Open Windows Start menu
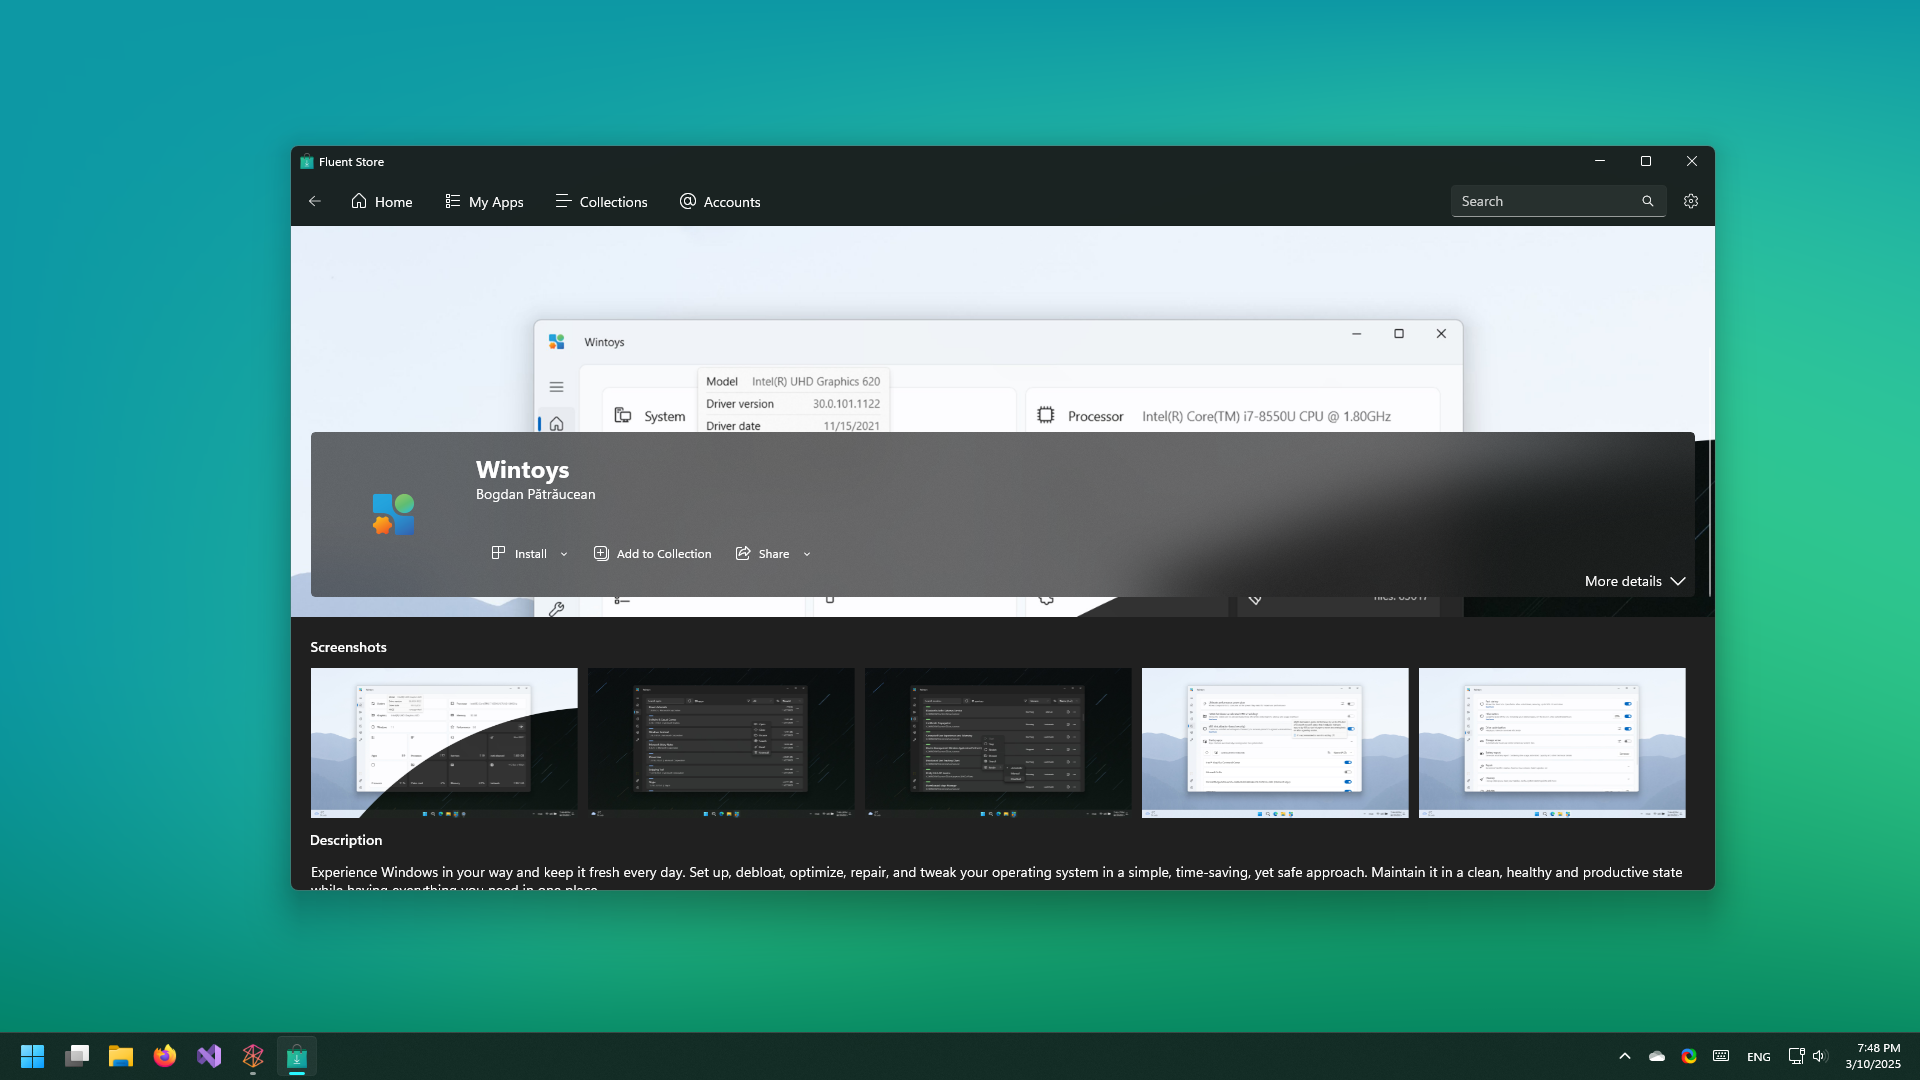Screen dimensions: 1920x1080 click(x=32, y=1056)
